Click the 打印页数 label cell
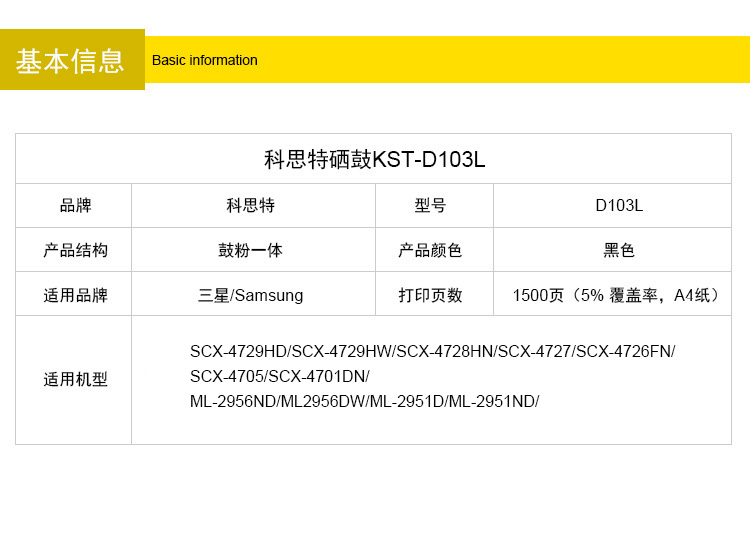The image size is (750, 533). point(431,295)
